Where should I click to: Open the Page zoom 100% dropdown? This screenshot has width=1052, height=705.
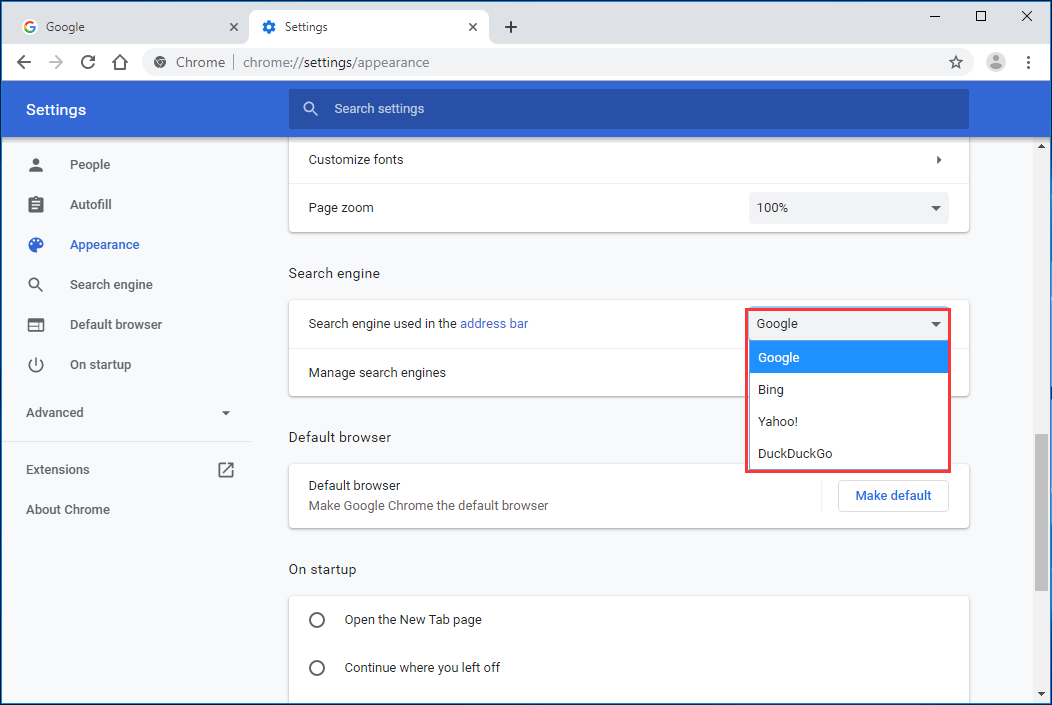click(848, 208)
